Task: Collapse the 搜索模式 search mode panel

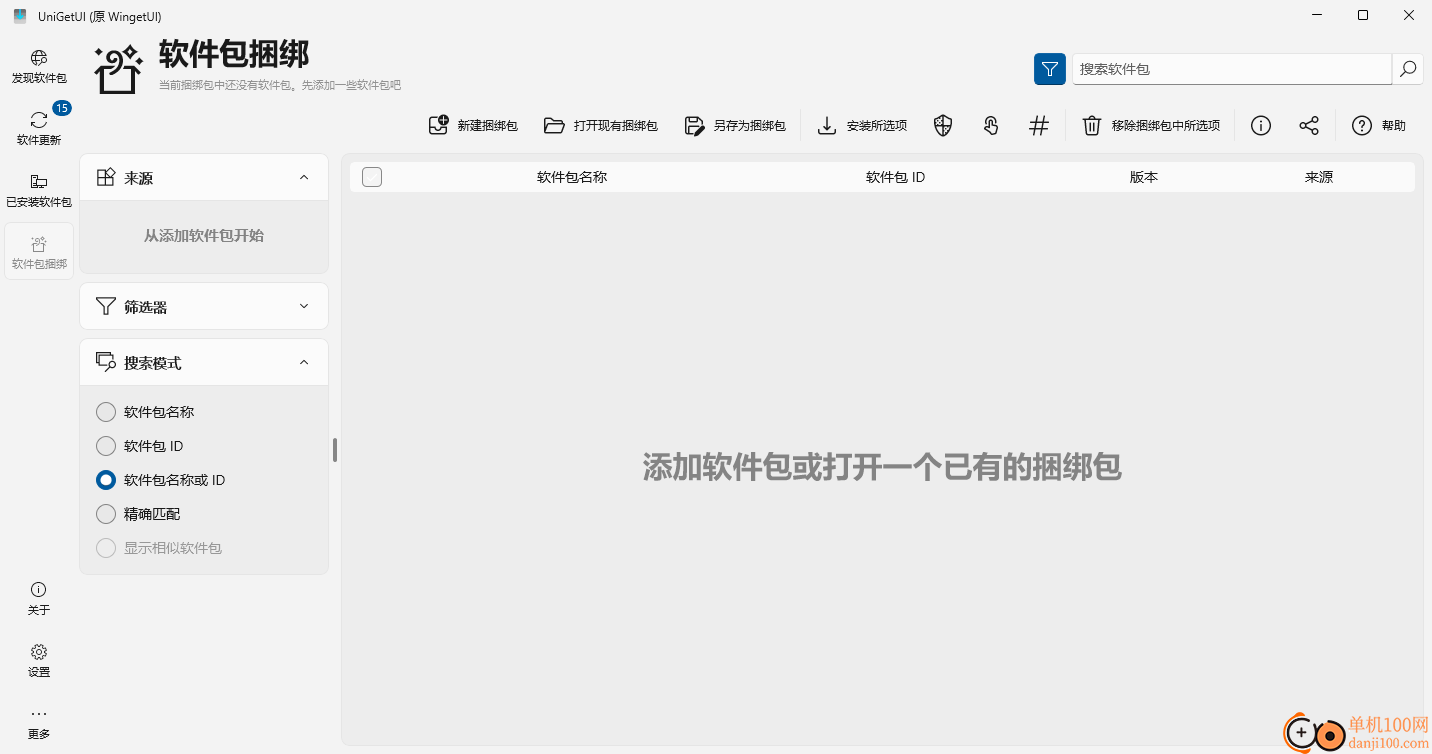Action: pos(304,362)
